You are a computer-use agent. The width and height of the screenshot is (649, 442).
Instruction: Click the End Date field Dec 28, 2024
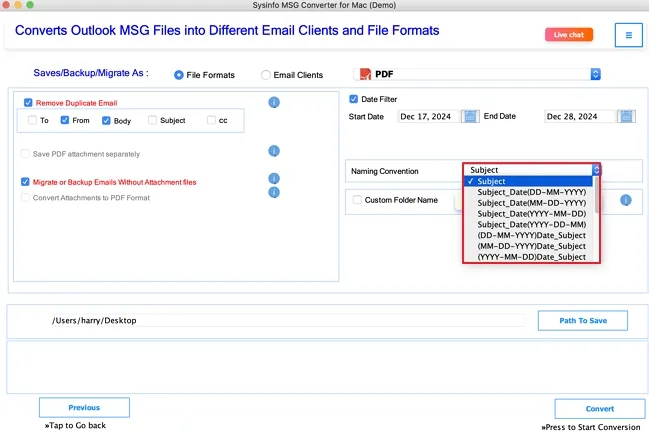click(579, 117)
